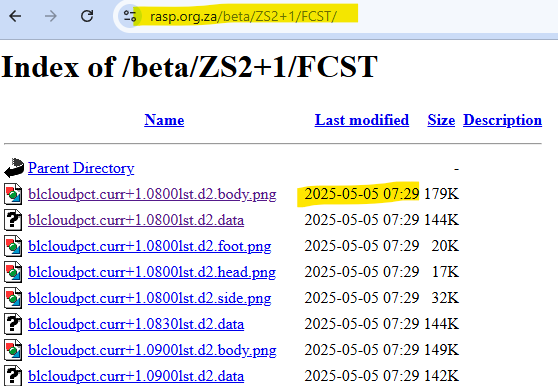Click the 20K size value
The width and height of the screenshot is (558, 386).
(x=445, y=246)
